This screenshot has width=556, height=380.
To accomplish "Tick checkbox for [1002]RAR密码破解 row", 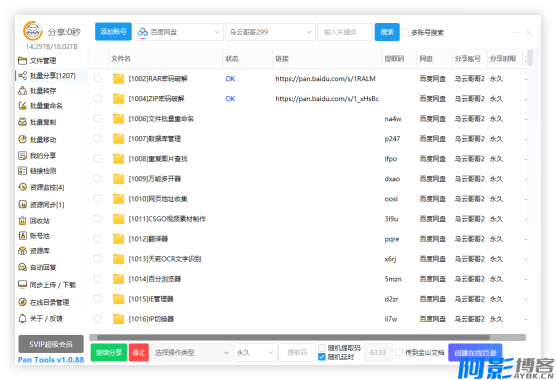I will click(97, 78).
